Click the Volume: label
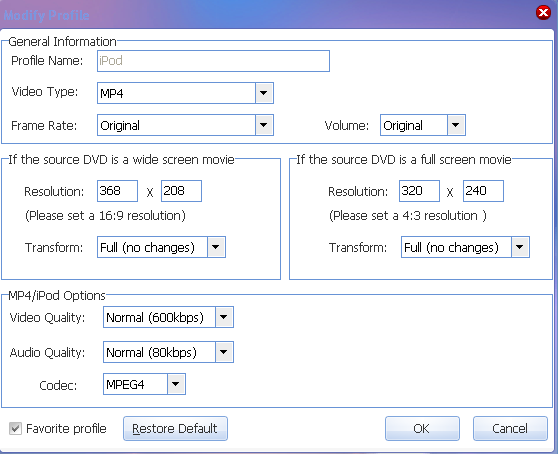558x454 pixels. point(347,126)
